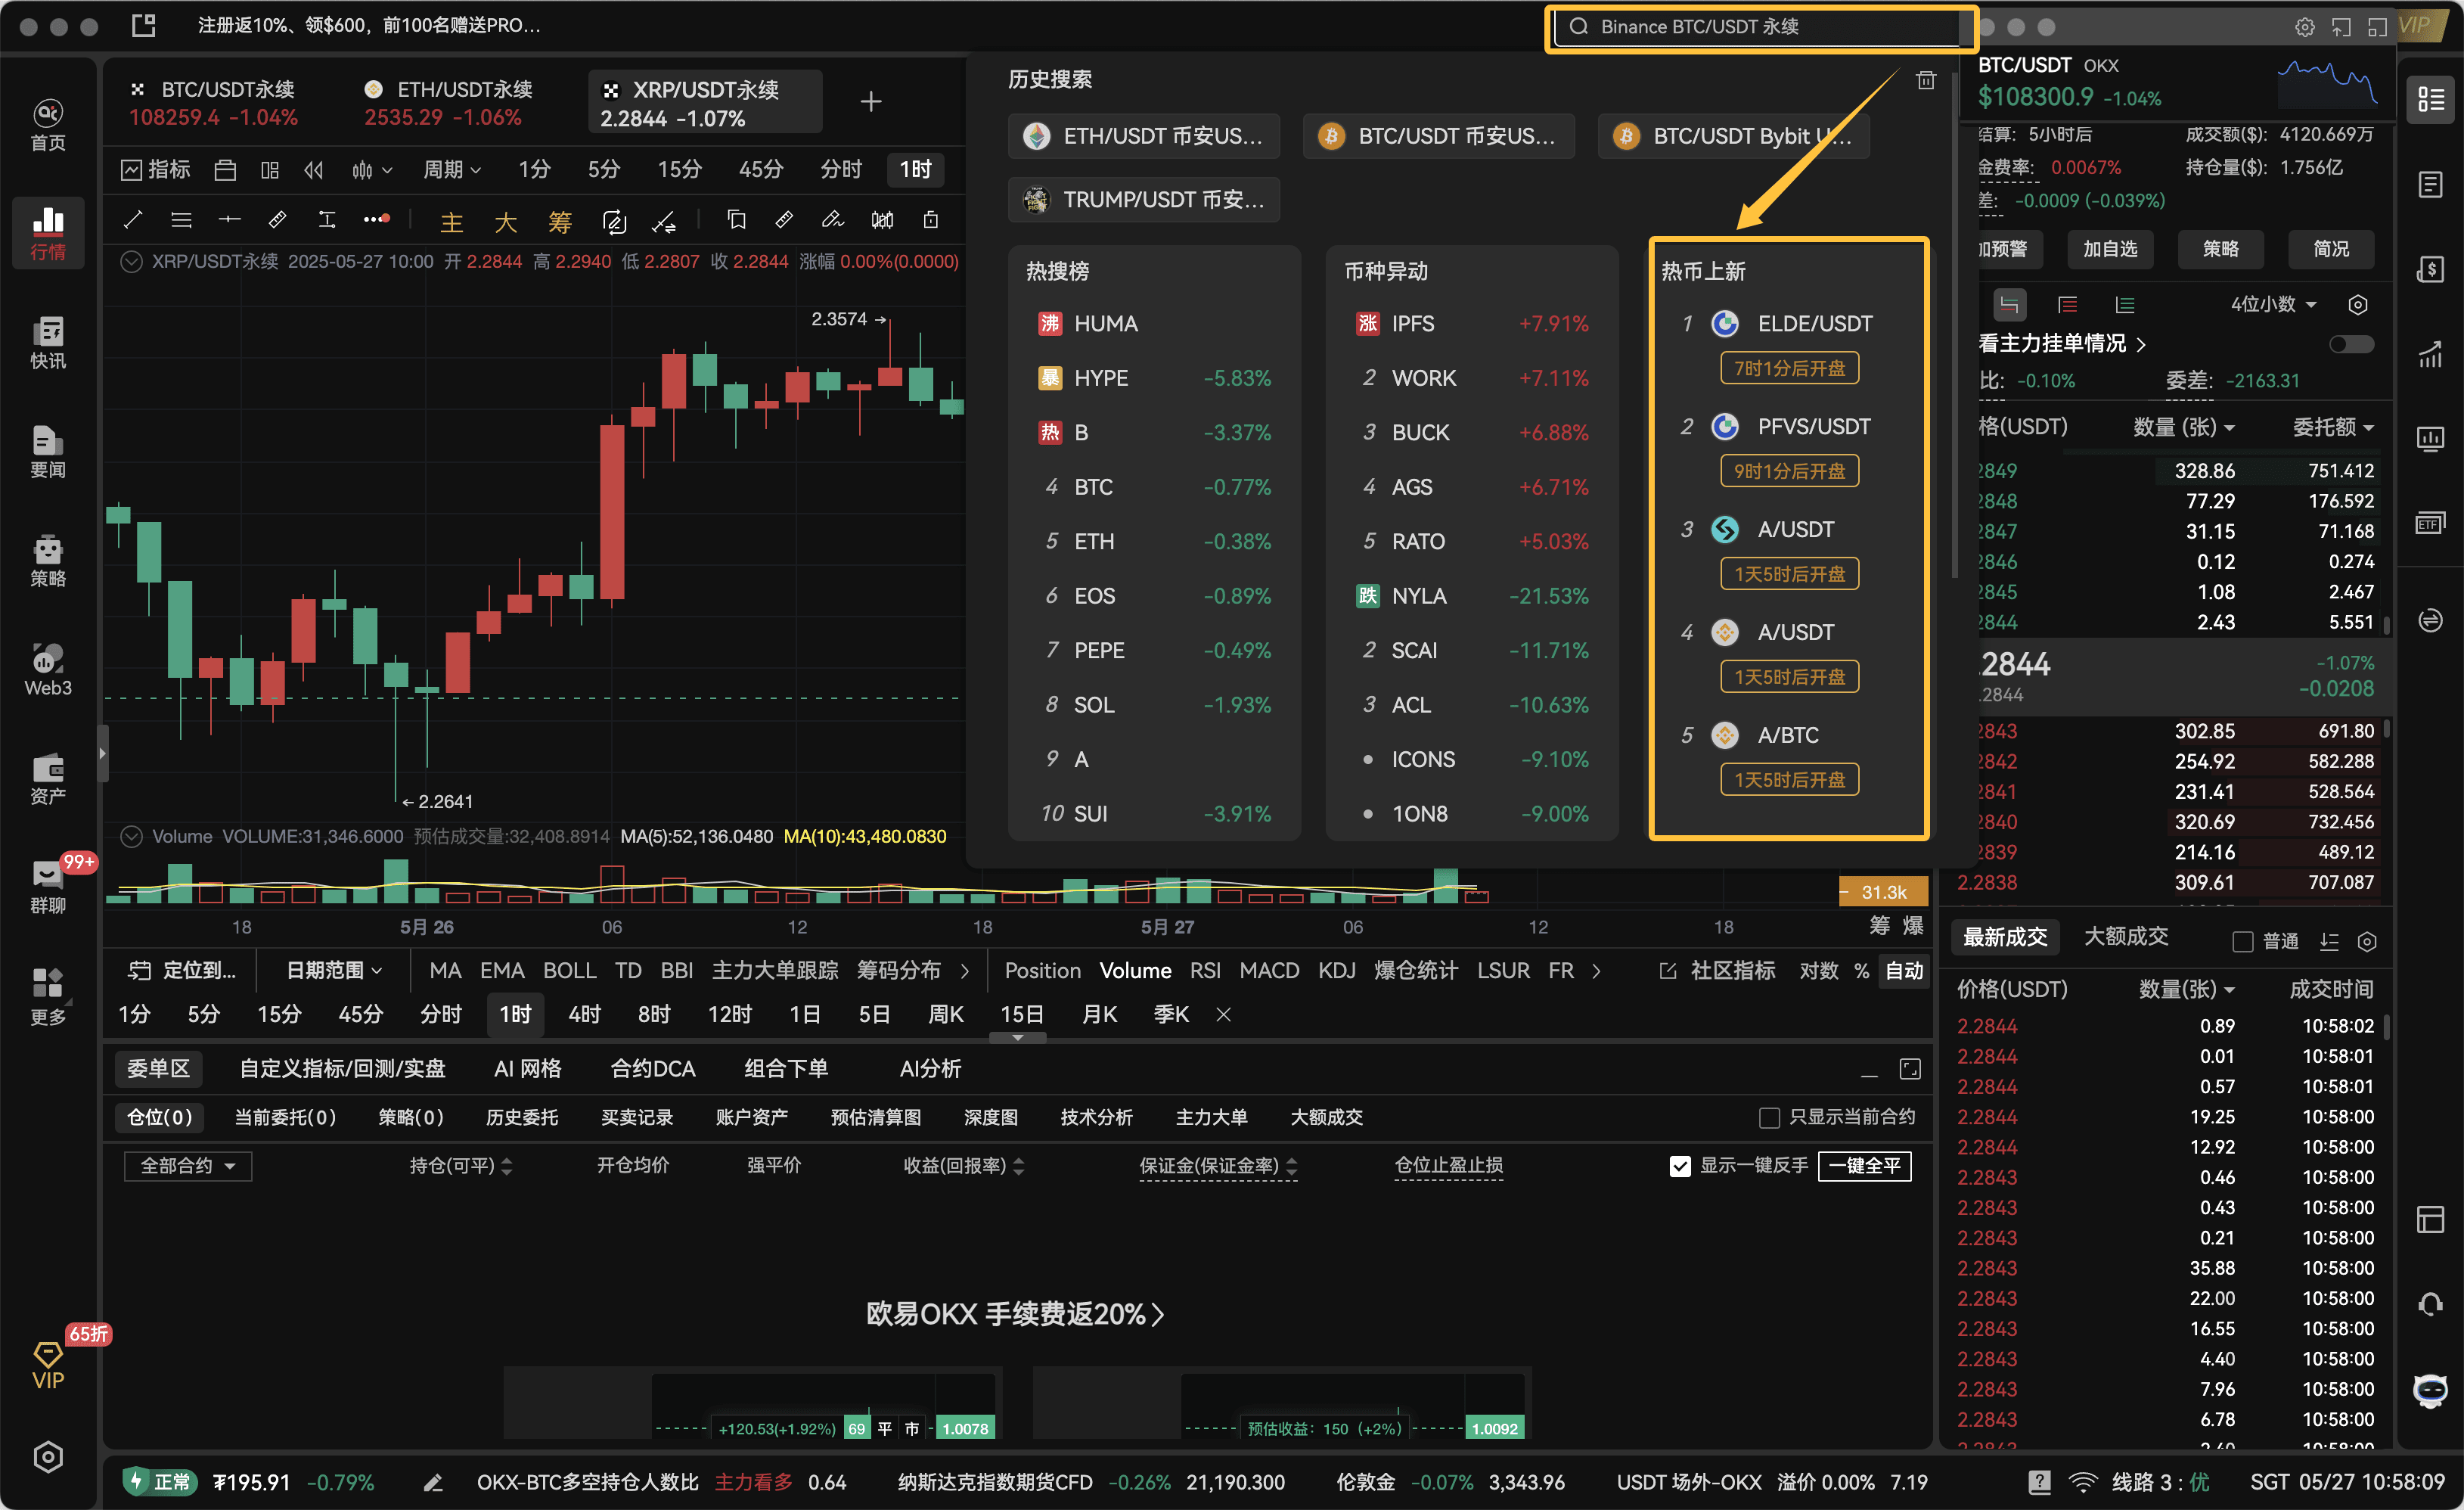
Task: Click the 筹 chip distribution tool
Action: (x=560, y=221)
